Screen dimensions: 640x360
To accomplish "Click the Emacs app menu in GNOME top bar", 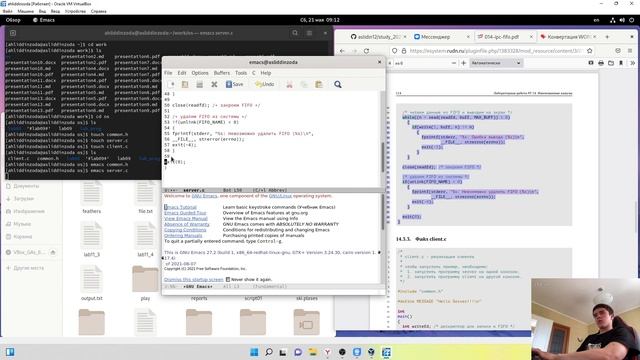I will click(x=44, y=20).
